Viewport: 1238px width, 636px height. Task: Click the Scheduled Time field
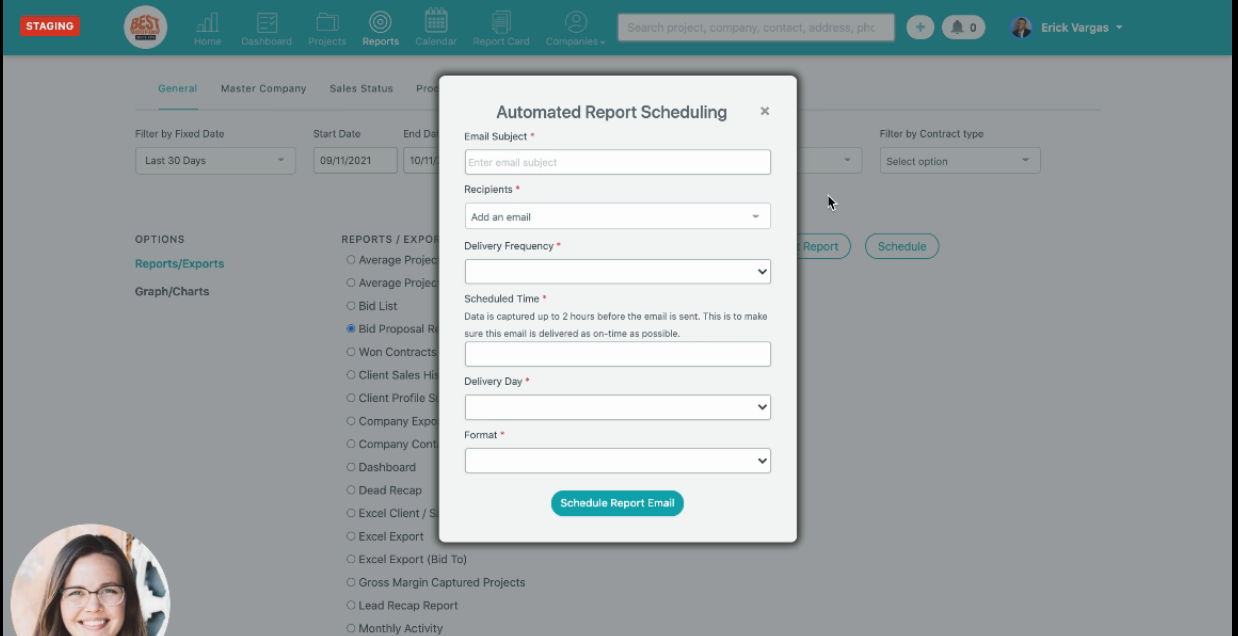click(x=618, y=354)
